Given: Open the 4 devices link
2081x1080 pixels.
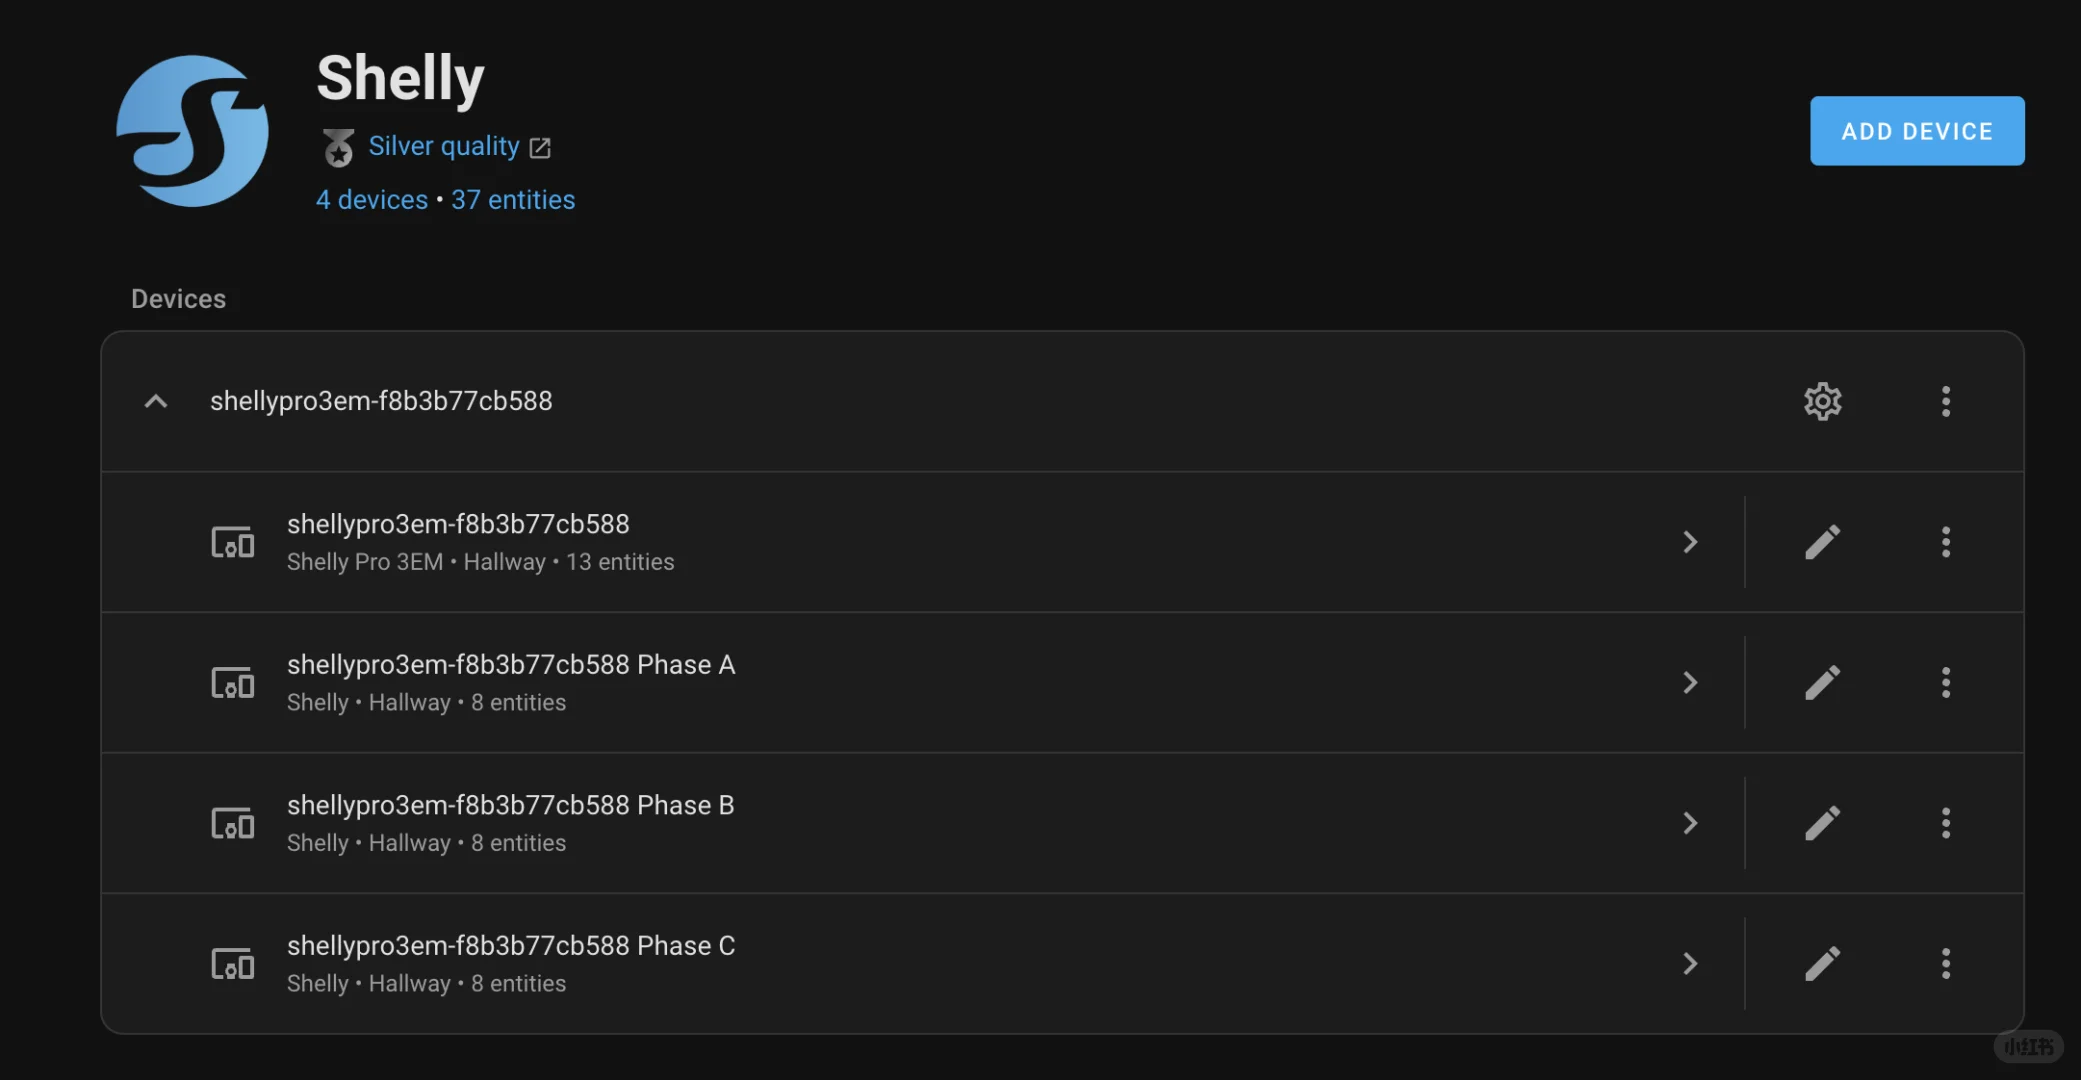Looking at the screenshot, I should pyautogui.click(x=372, y=200).
